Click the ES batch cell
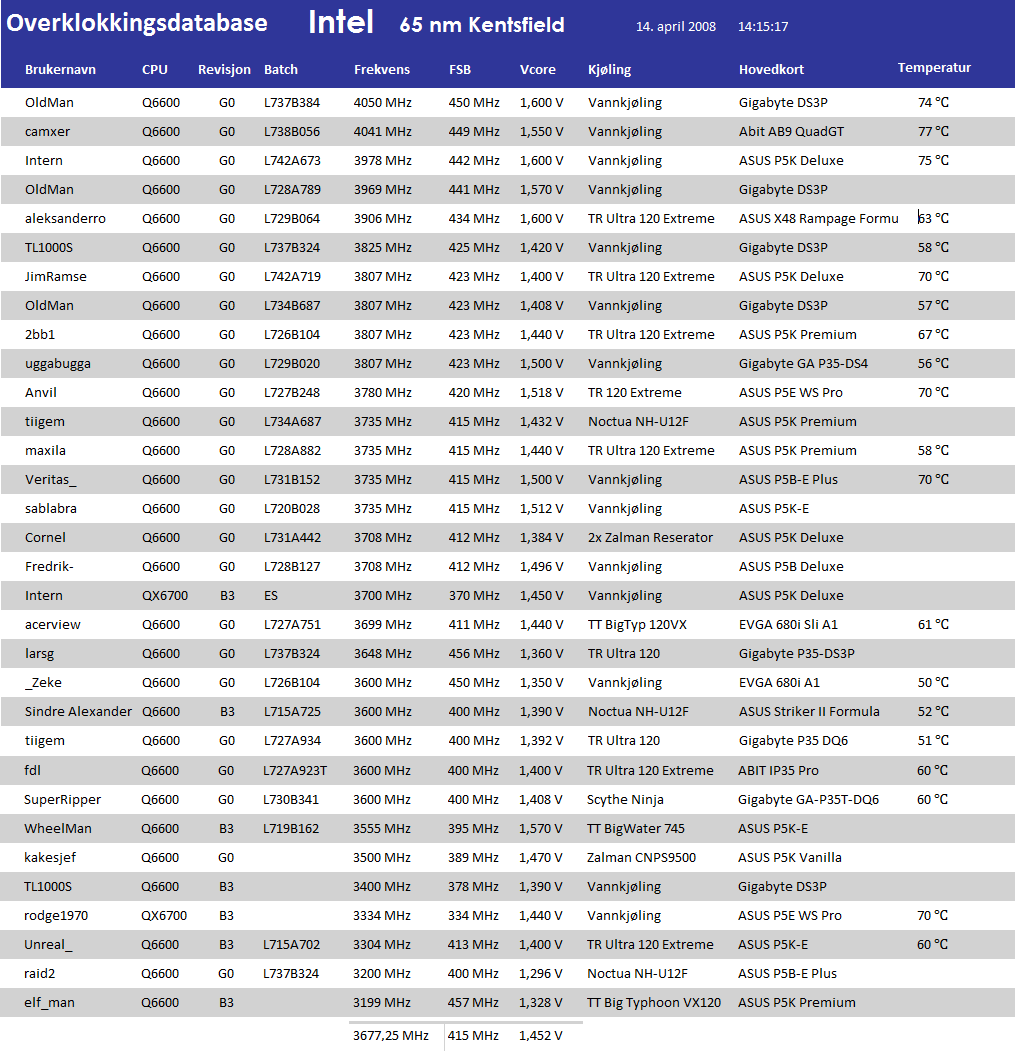 271,596
